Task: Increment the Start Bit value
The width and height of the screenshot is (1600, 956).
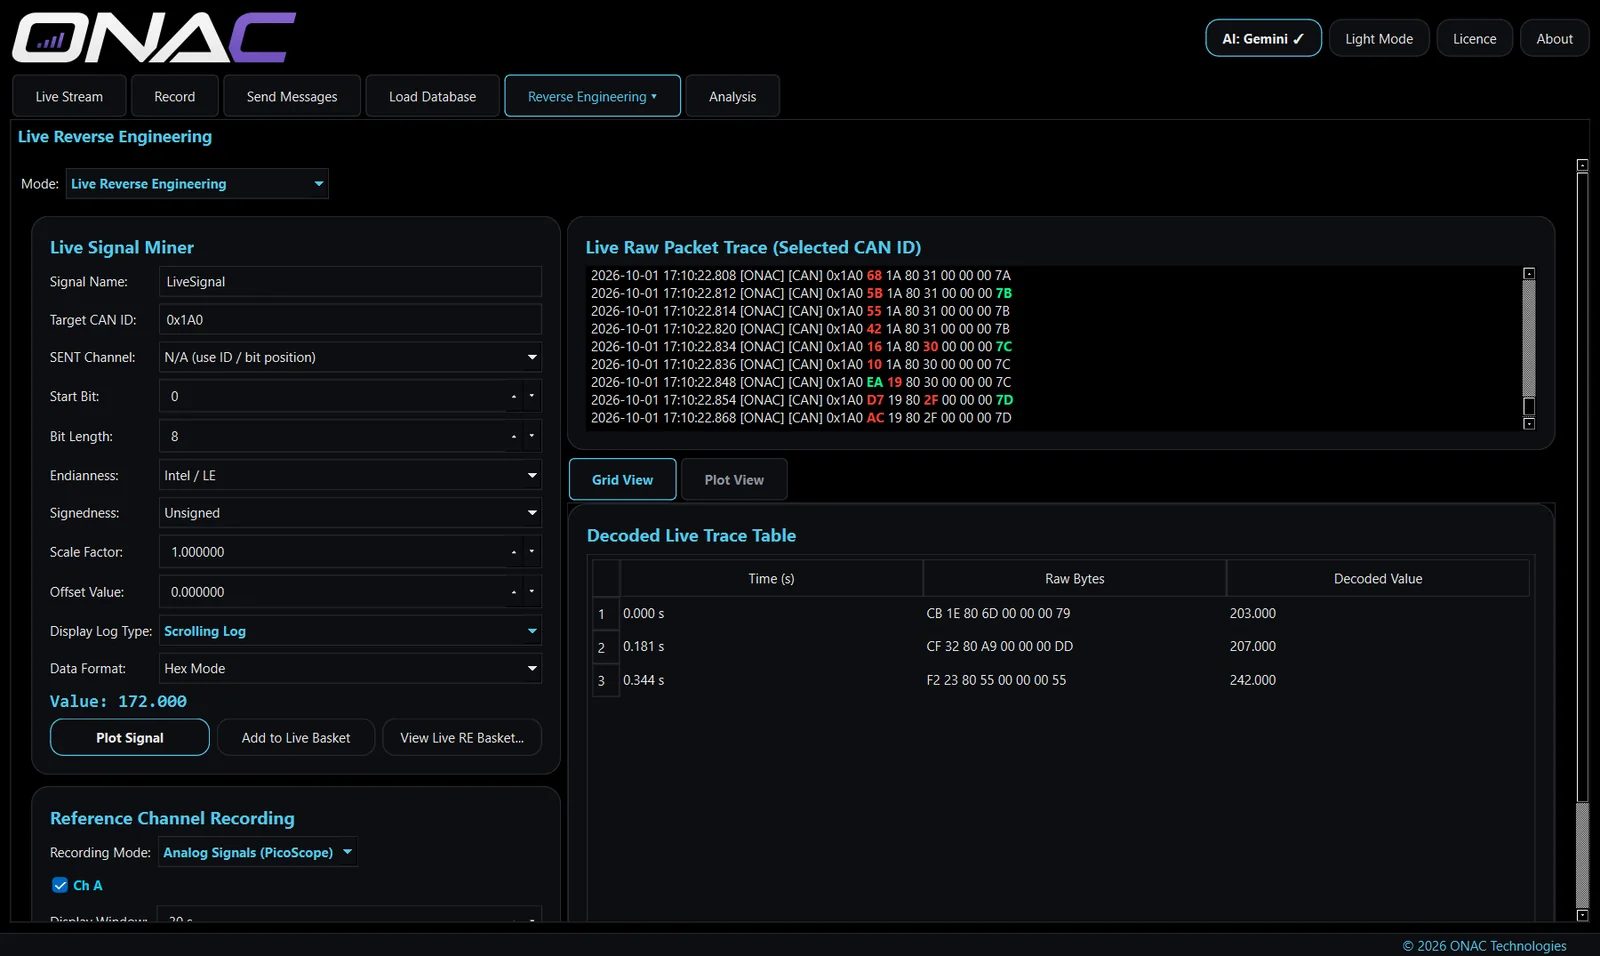Action: click(514, 397)
